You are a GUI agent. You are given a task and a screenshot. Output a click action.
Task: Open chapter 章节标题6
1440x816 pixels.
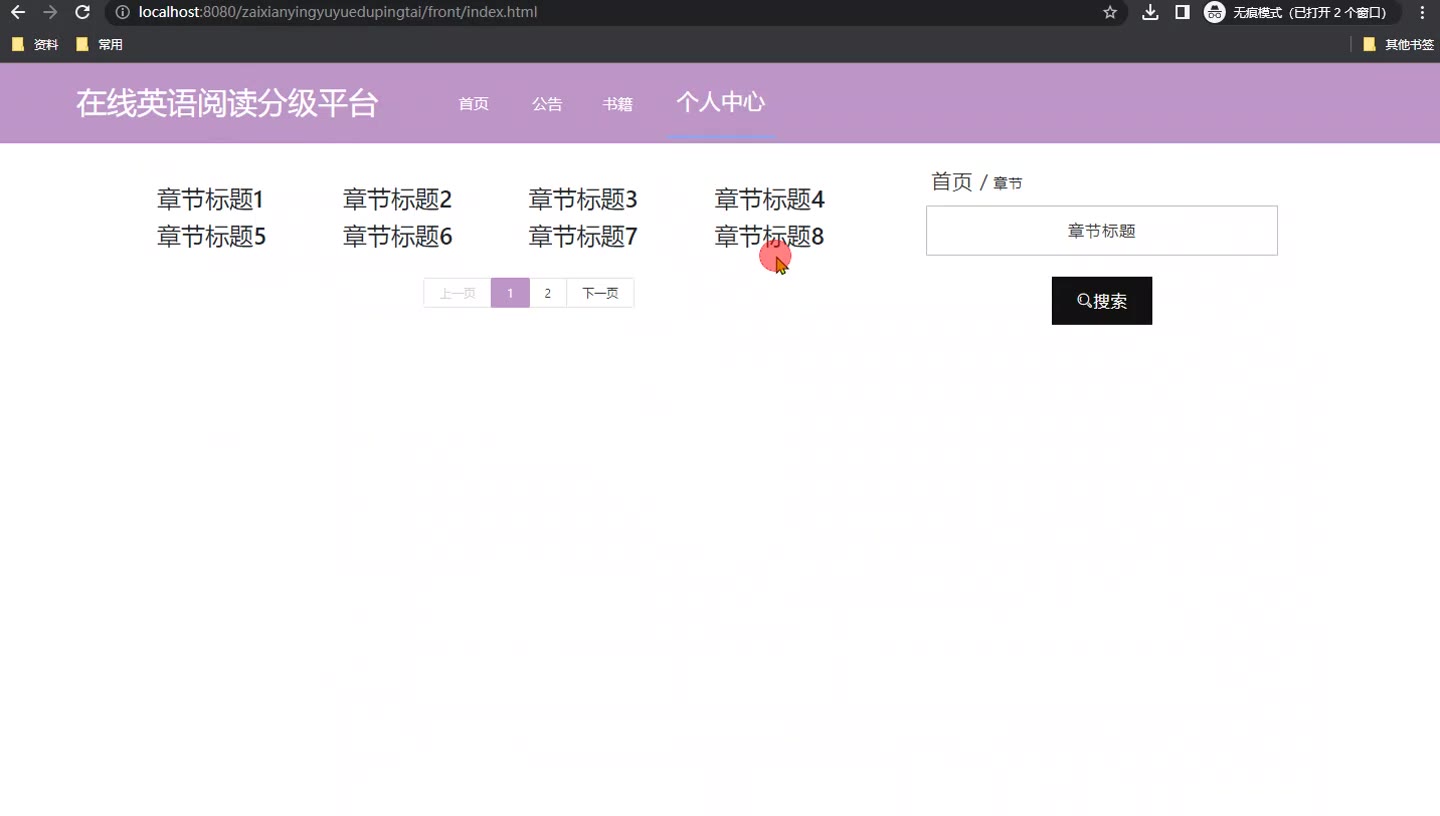398,237
